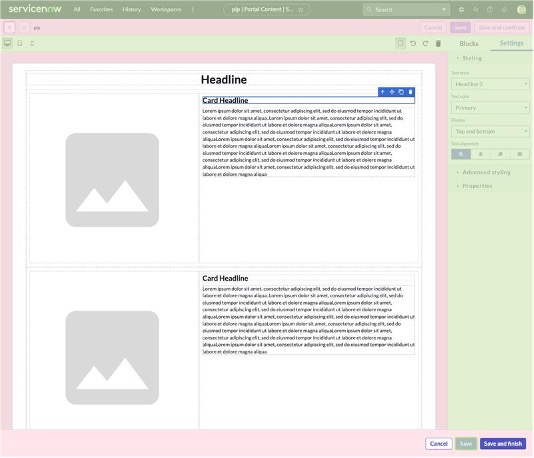
Task: Open the help icon in header
Action: point(490,10)
